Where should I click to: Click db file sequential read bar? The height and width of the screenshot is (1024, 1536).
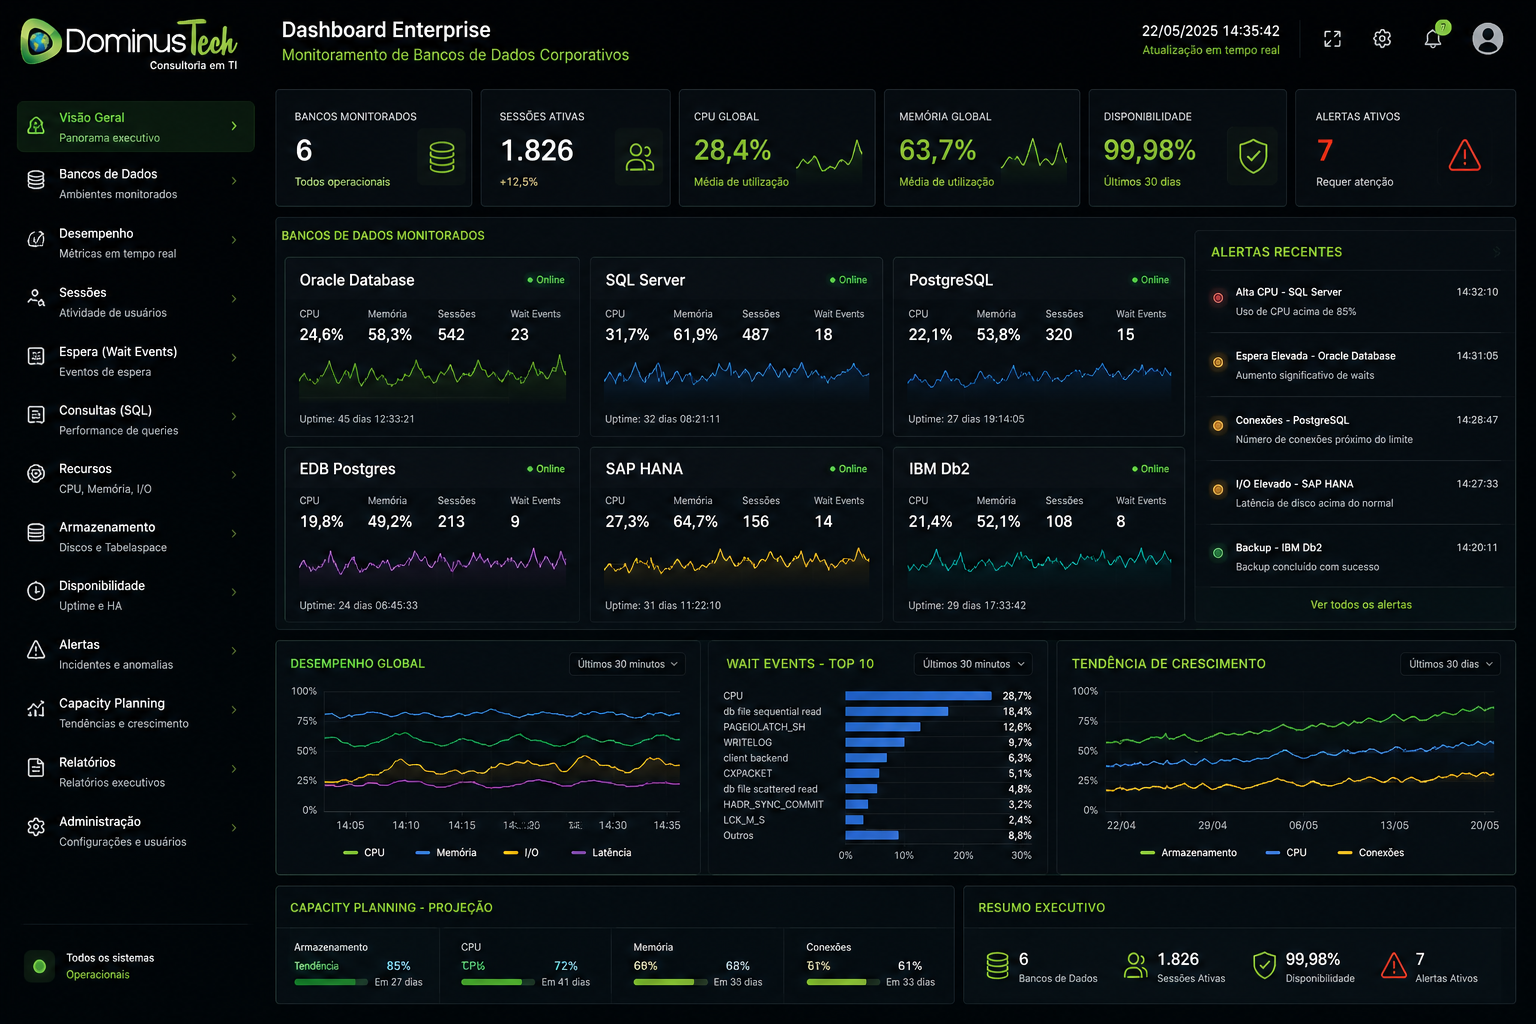897,711
